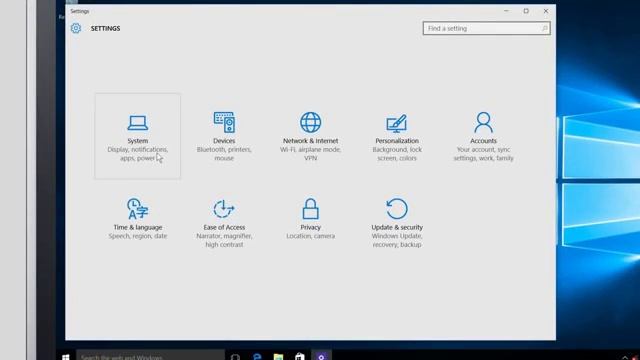Open the Personalization monitor and pen icon
The height and width of the screenshot is (360, 640).
point(397,123)
